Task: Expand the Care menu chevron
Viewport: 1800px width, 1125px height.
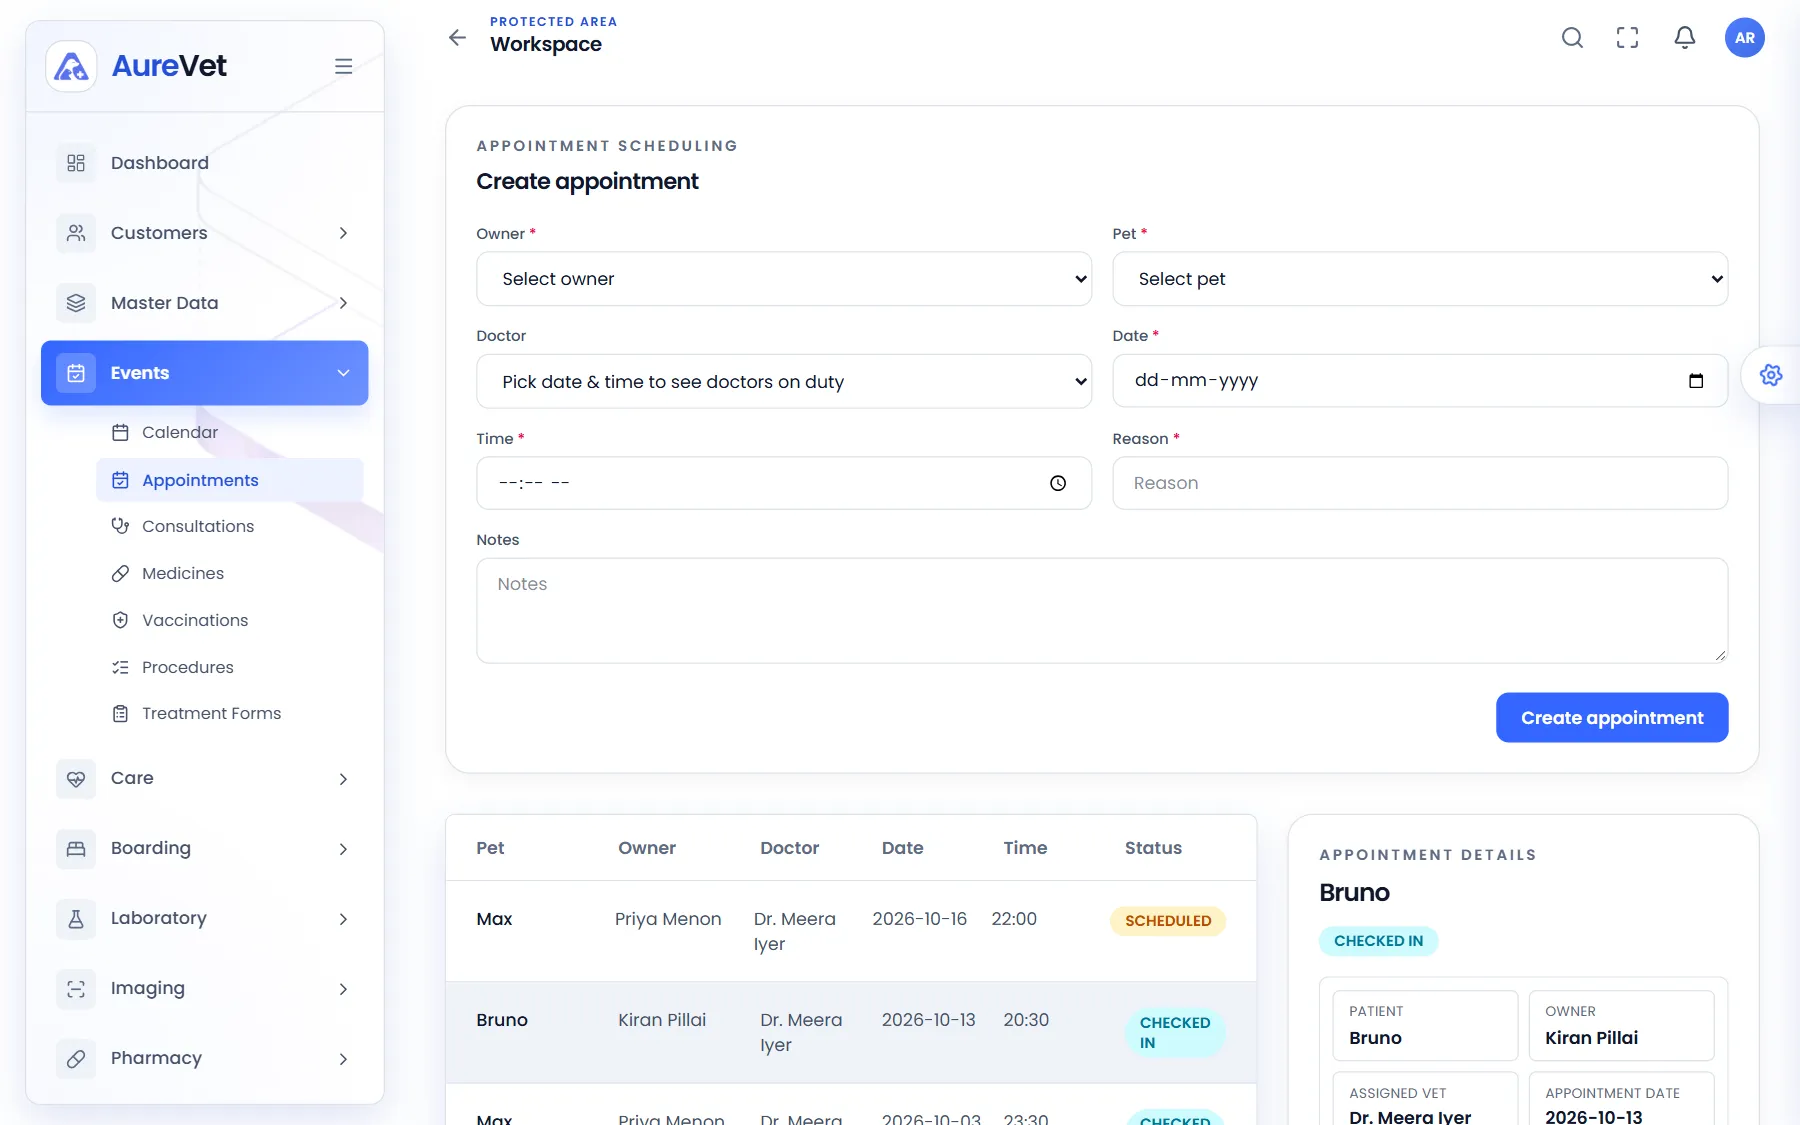Action: click(x=343, y=779)
